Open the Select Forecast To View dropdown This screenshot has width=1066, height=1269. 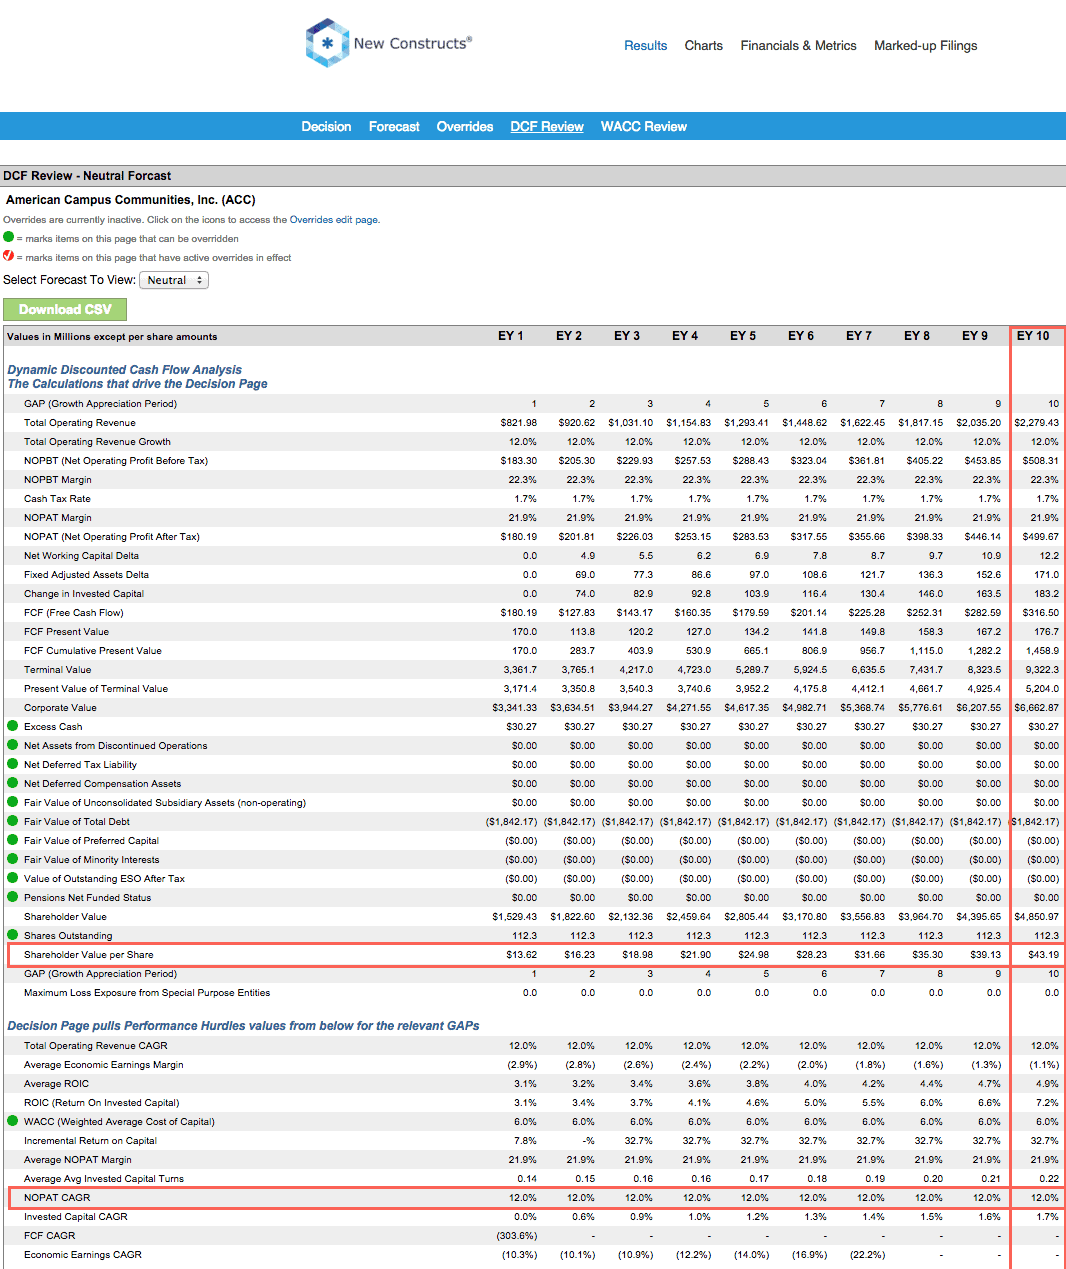tap(174, 280)
